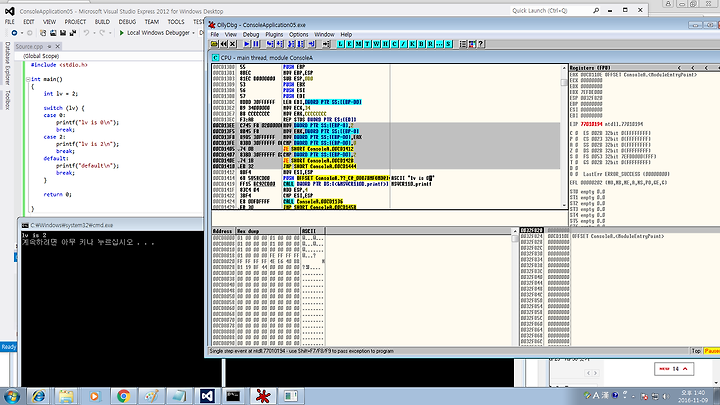Run program play icon in OllyDbg

(x=247, y=44)
